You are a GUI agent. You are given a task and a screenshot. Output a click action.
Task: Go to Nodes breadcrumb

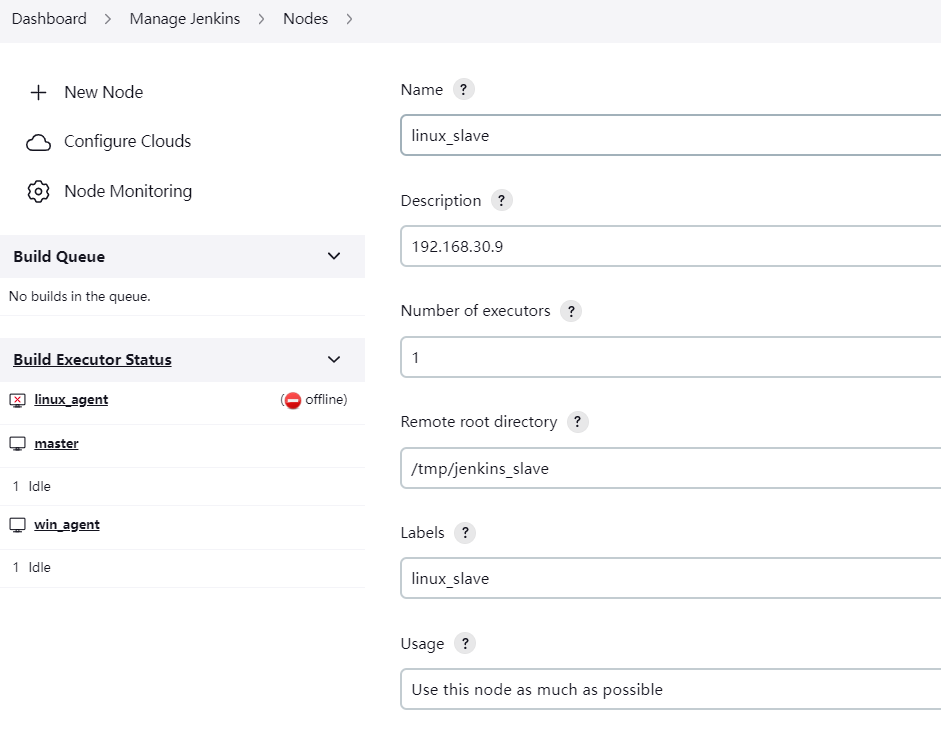coord(305,19)
